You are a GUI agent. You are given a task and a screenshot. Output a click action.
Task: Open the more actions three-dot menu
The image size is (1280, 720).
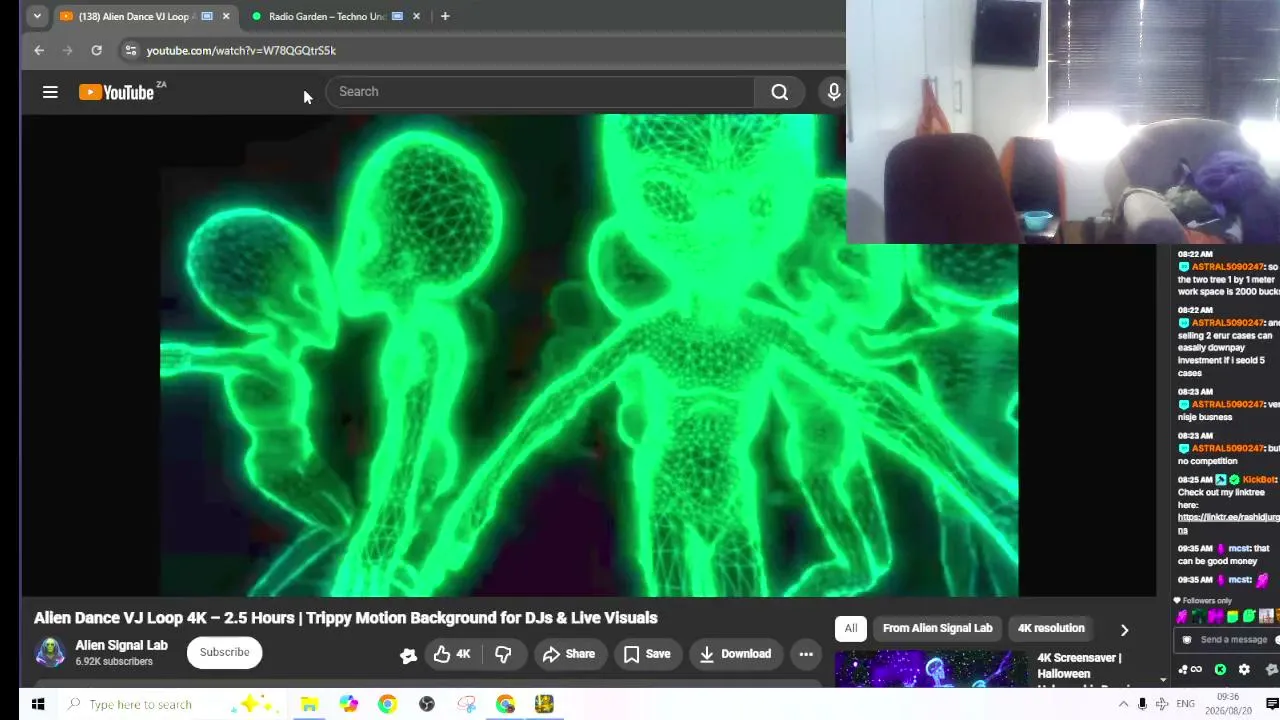(x=806, y=654)
